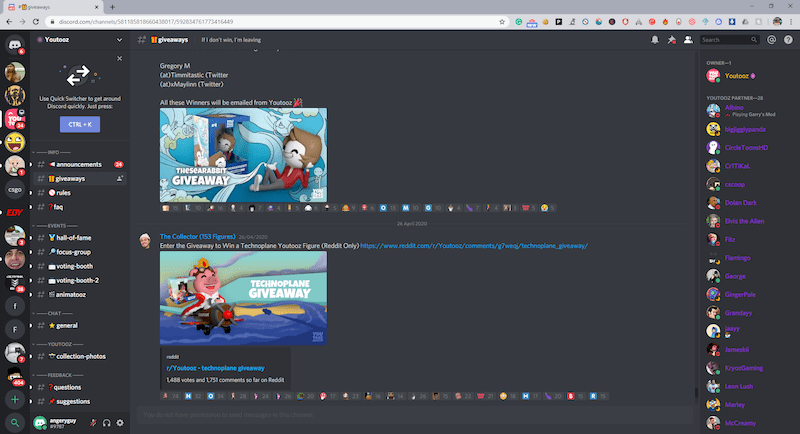Open r/Youtooz technoplane giveaway embed title
The height and width of the screenshot is (434, 800).
point(215,368)
